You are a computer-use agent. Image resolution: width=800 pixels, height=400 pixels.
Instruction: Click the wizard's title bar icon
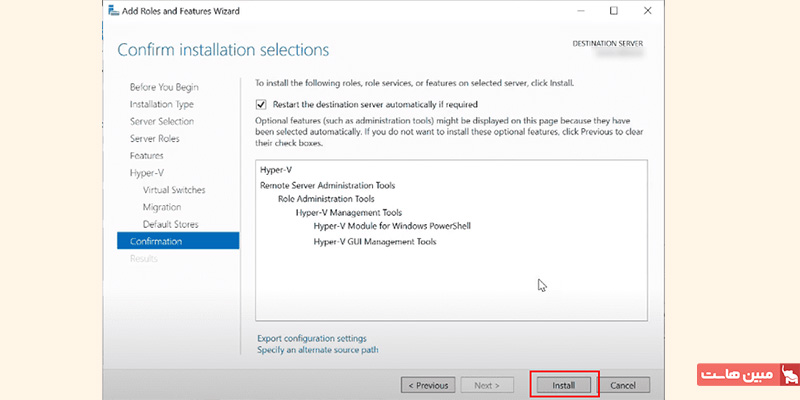pyautogui.click(x=113, y=11)
